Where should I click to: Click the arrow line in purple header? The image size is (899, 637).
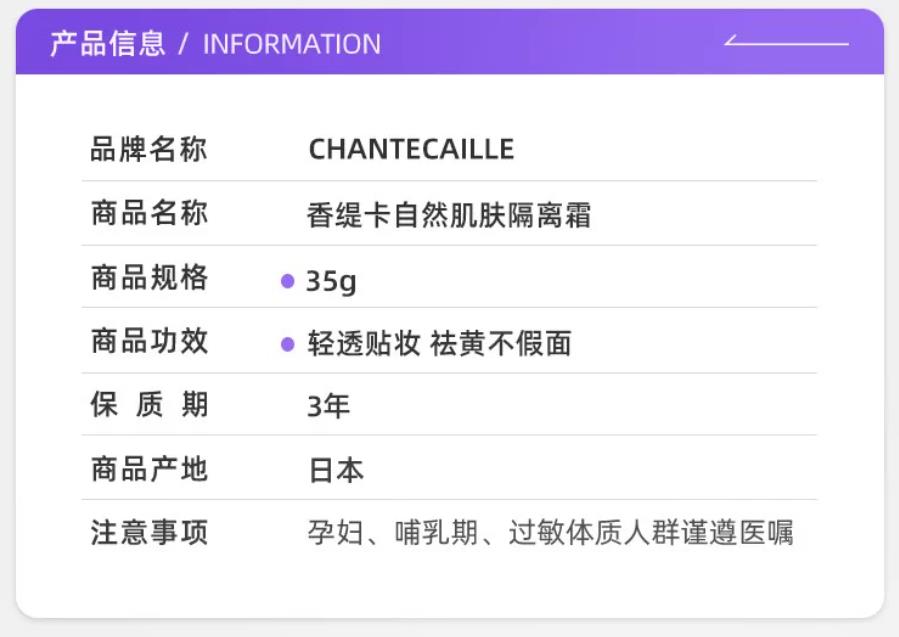tap(787, 43)
